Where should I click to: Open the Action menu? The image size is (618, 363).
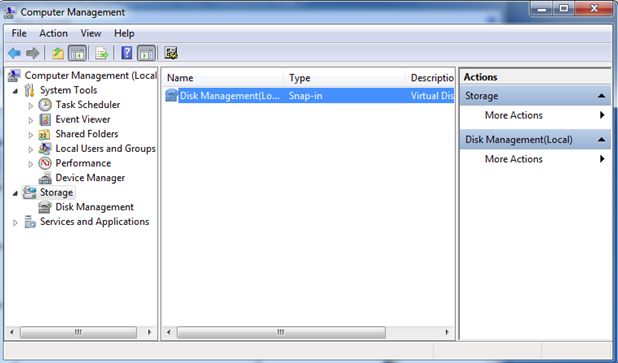(53, 34)
